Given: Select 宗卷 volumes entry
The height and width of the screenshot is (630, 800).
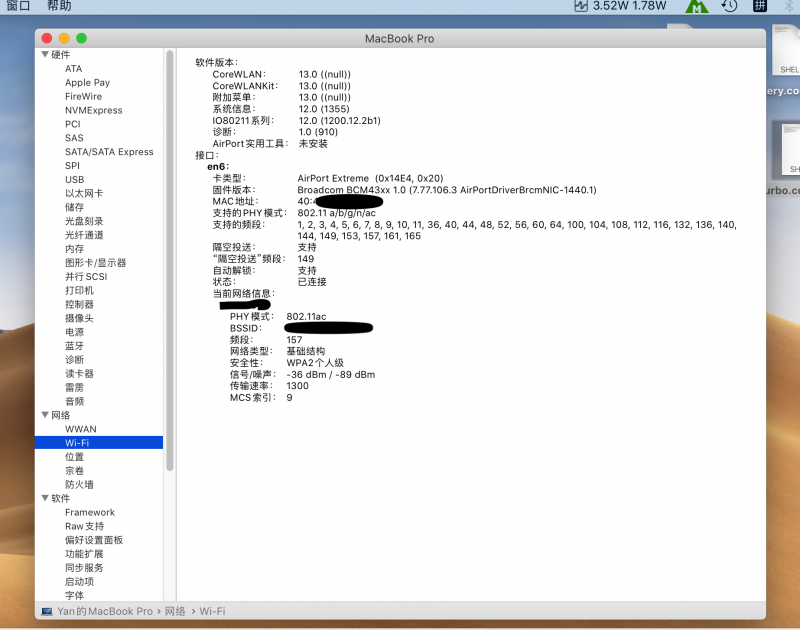Looking at the screenshot, I should [x=74, y=470].
